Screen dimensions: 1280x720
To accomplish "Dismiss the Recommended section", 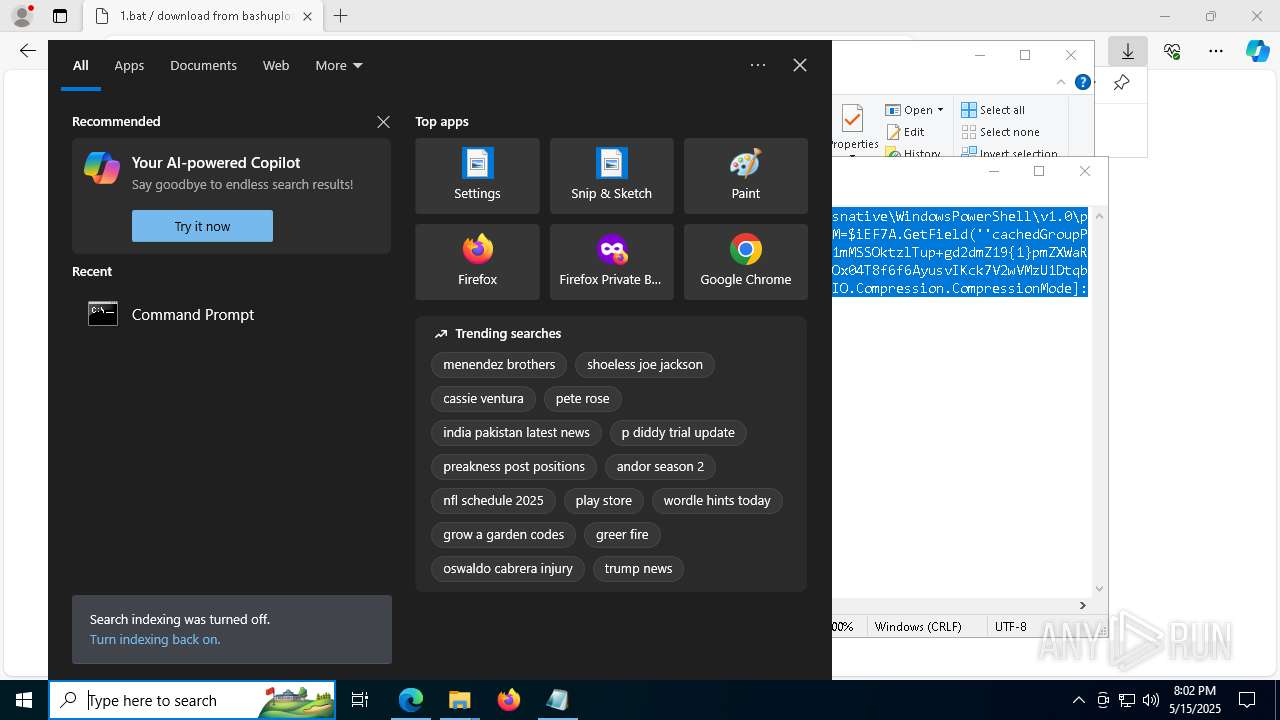I will [x=383, y=122].
